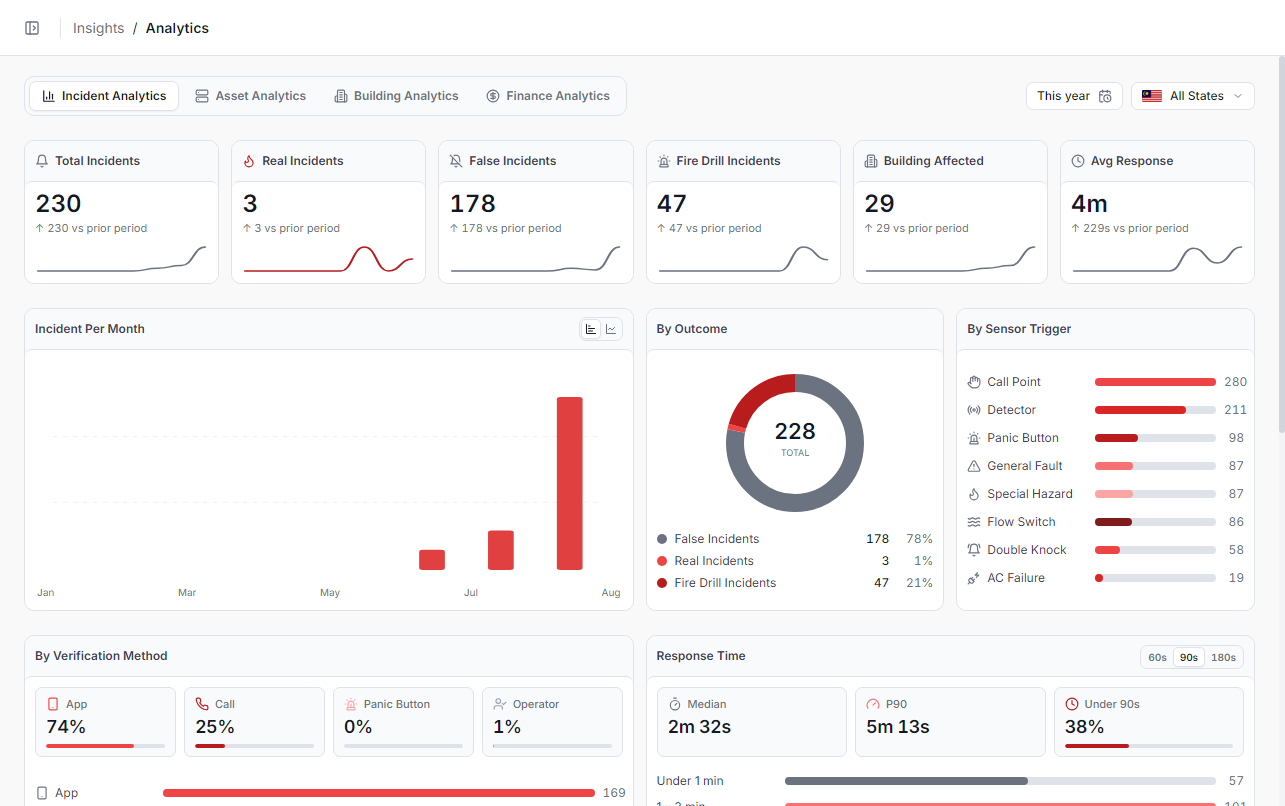Click the Under 1 min response bar
Image resolution: width=1285 pixels, height=806 pixels.
click(1000, 781)
